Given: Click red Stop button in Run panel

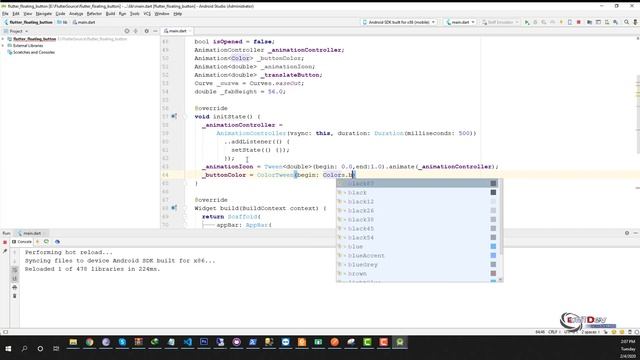Looking at the screenshot, I should (x=5, y=242).
